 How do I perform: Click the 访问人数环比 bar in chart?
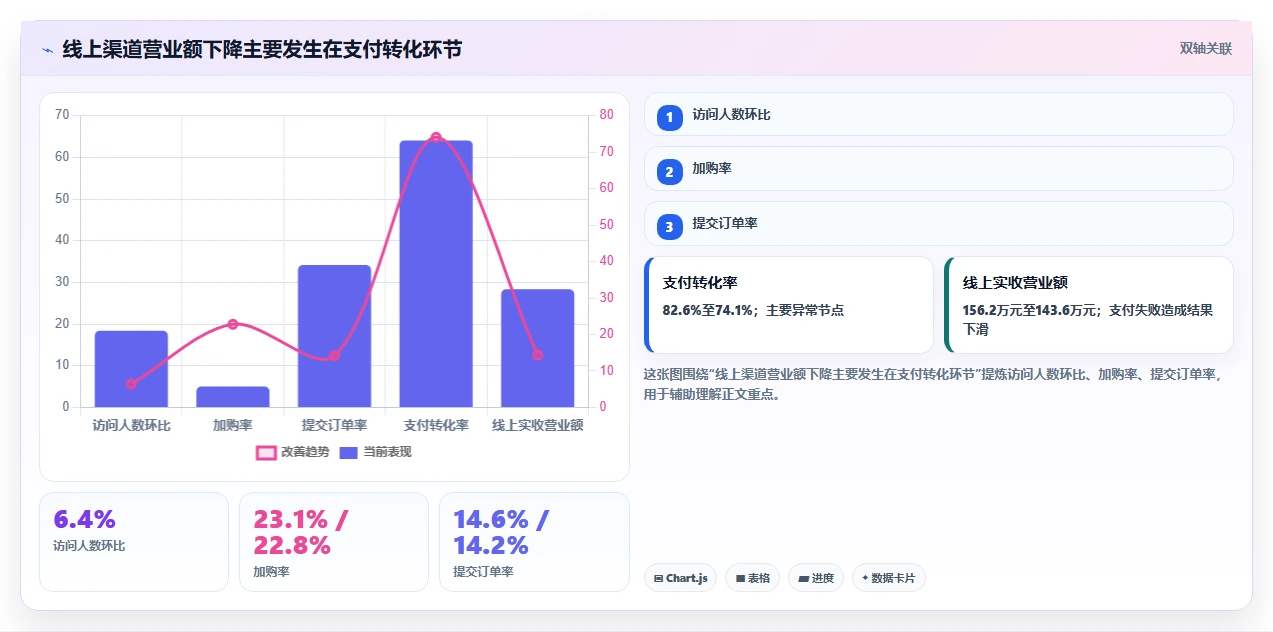point(131,369)
